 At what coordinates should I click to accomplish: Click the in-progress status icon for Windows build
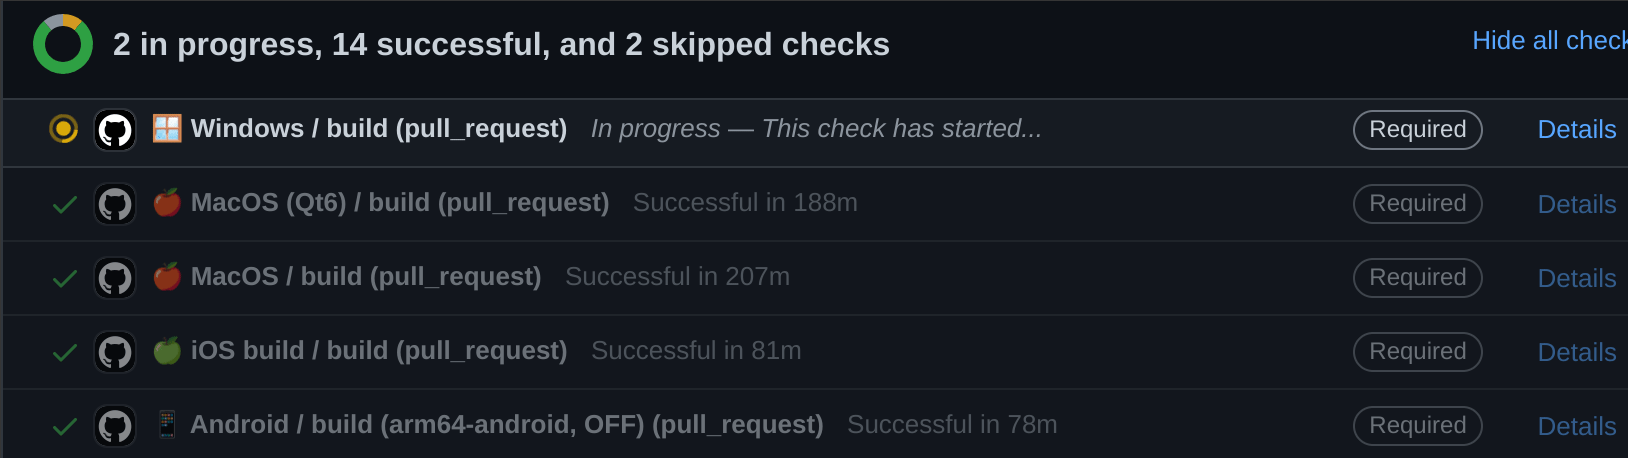(64, 129)
